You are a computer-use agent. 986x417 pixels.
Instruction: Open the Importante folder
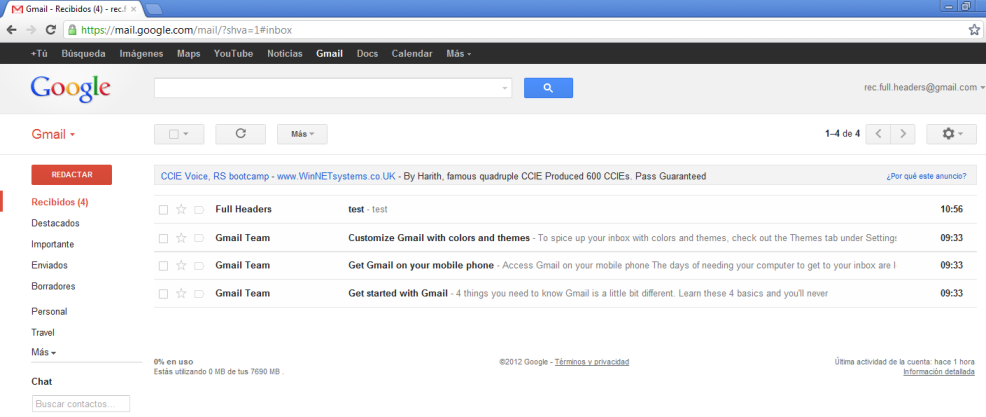[x=53, y=244]
